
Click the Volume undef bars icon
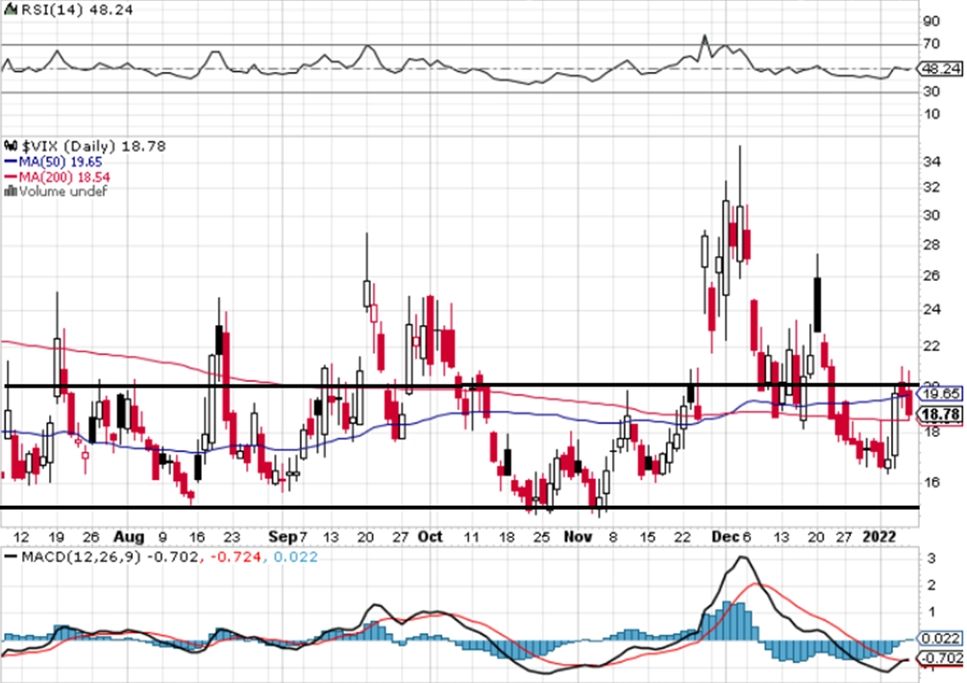coord(10,191)
